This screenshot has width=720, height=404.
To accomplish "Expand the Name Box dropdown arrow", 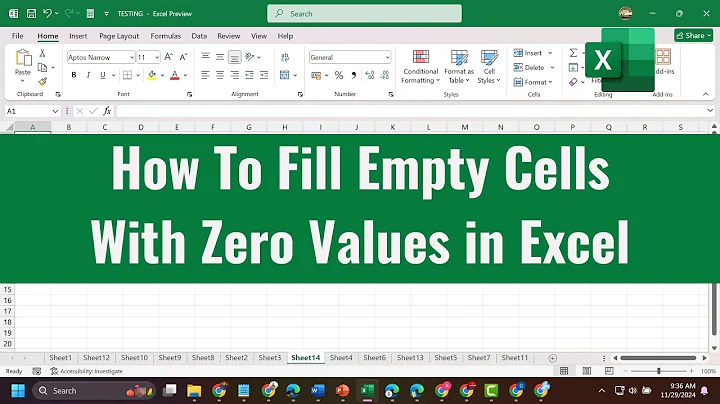I will 55,111.
